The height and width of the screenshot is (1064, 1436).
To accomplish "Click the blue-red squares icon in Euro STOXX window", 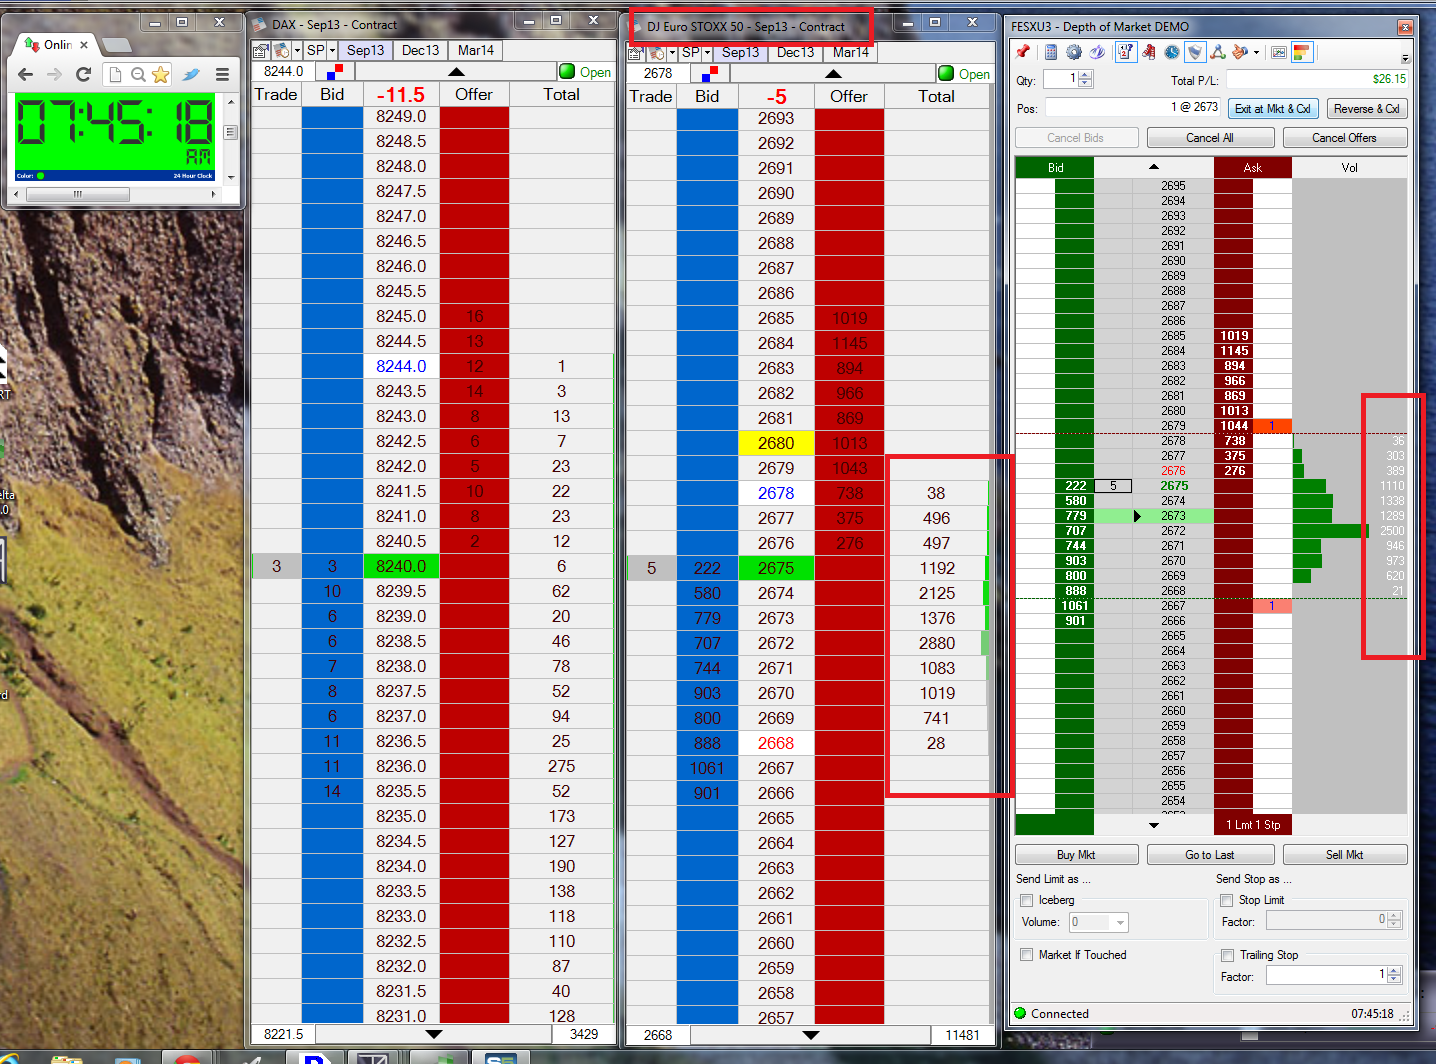I will [x=710, y=74].
